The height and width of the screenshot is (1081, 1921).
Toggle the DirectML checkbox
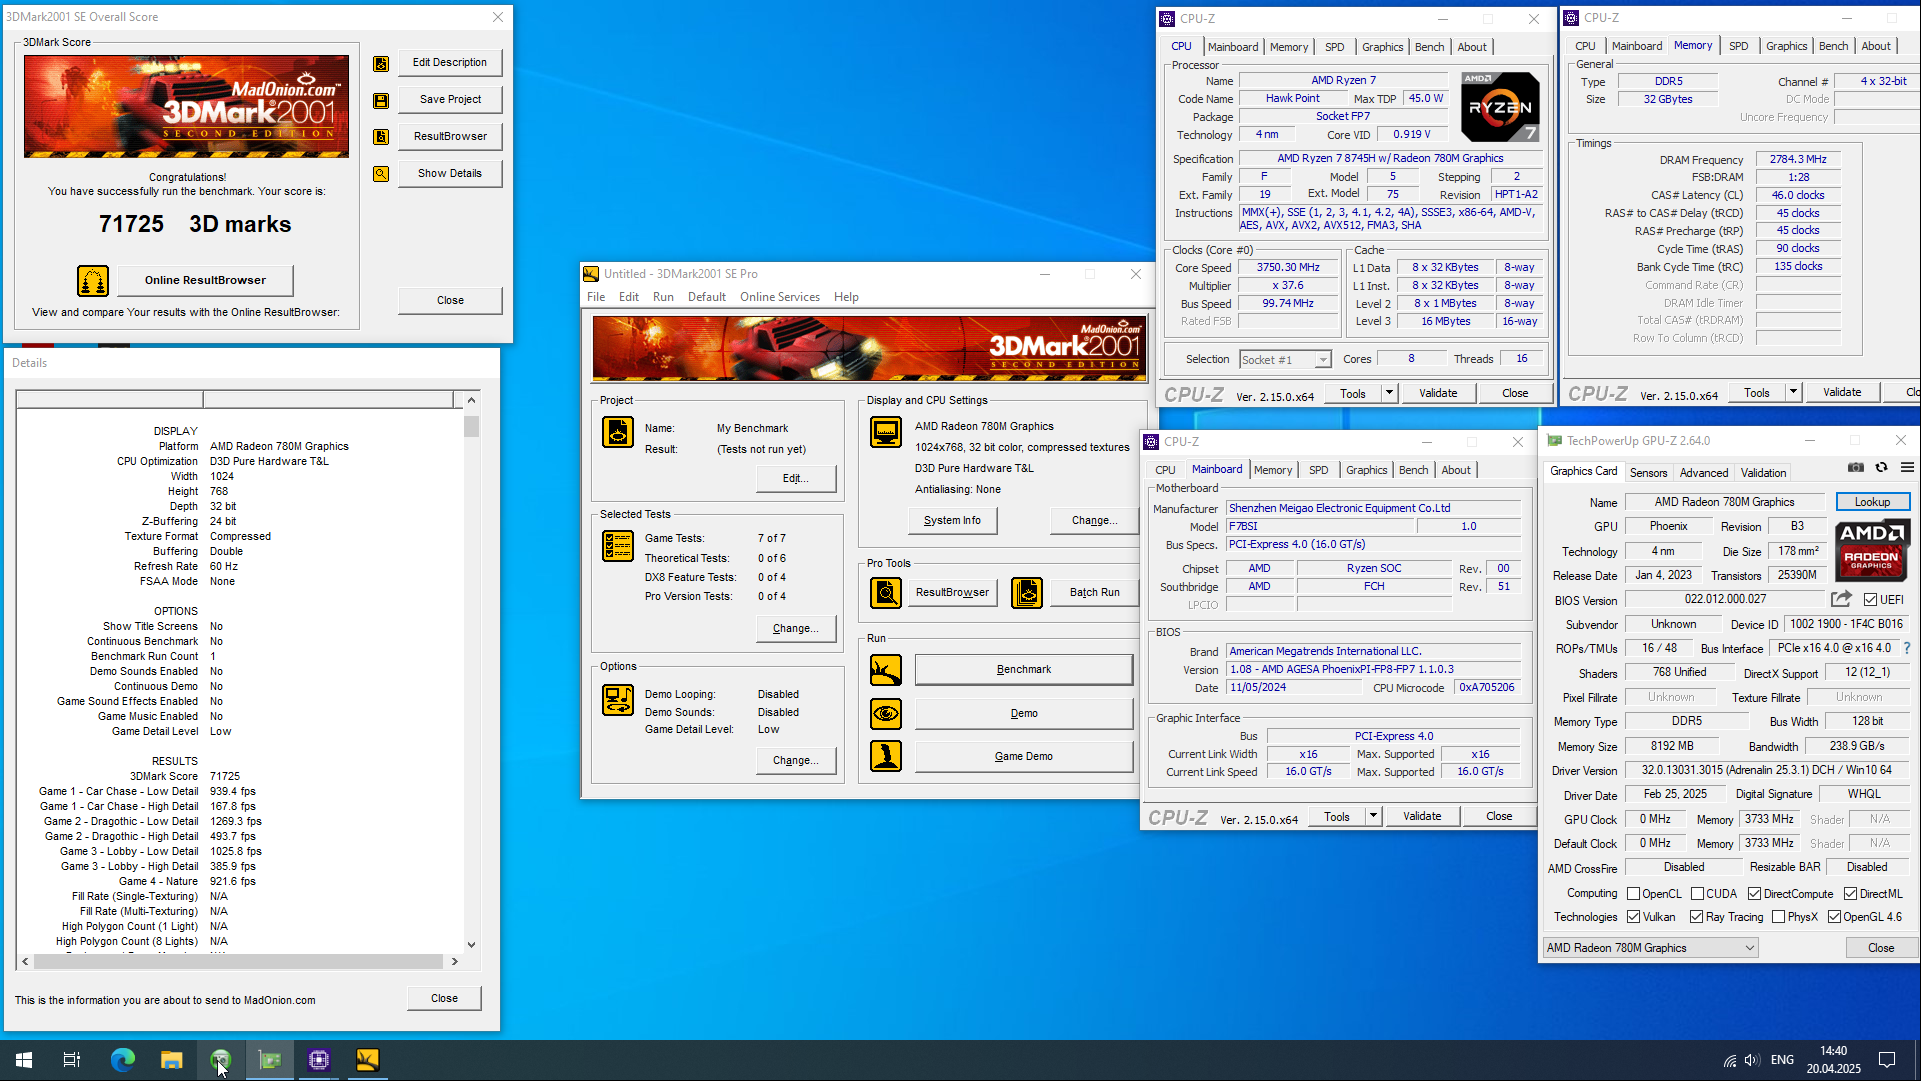coord(1850,894)
